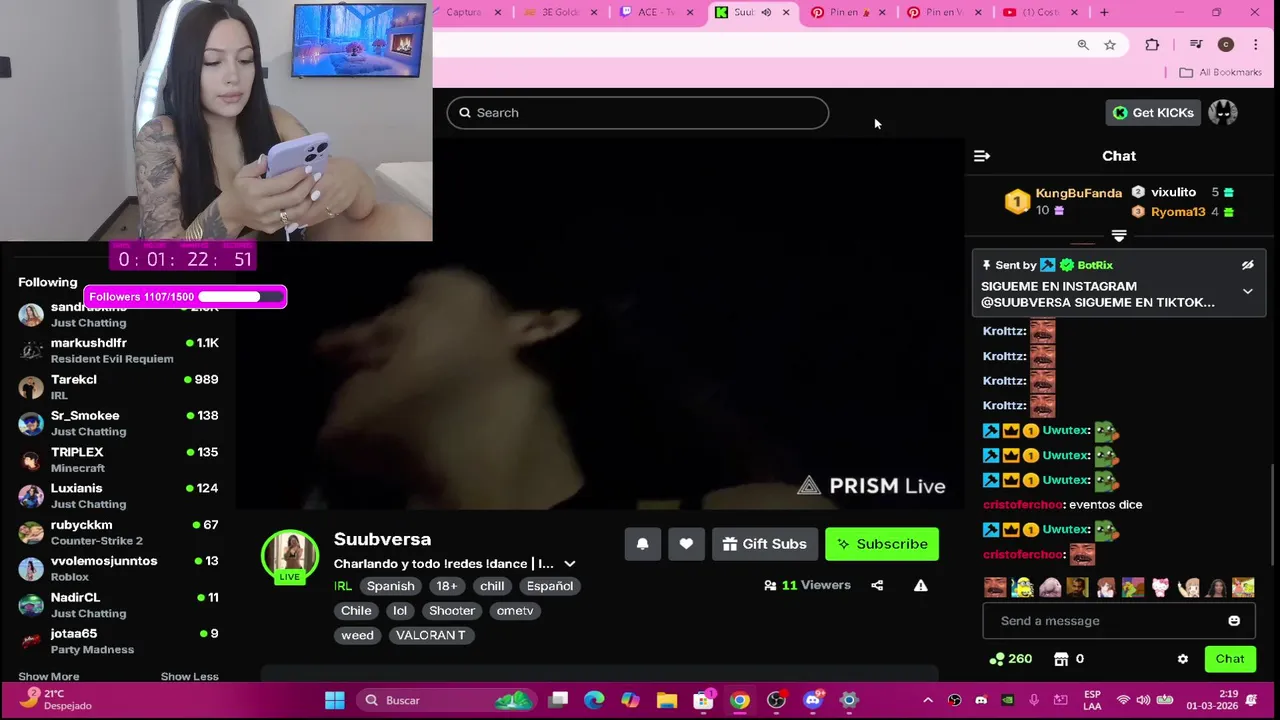1280x720 pixels.
Task: Click the Gift Subs button
Action: point(765,544)
